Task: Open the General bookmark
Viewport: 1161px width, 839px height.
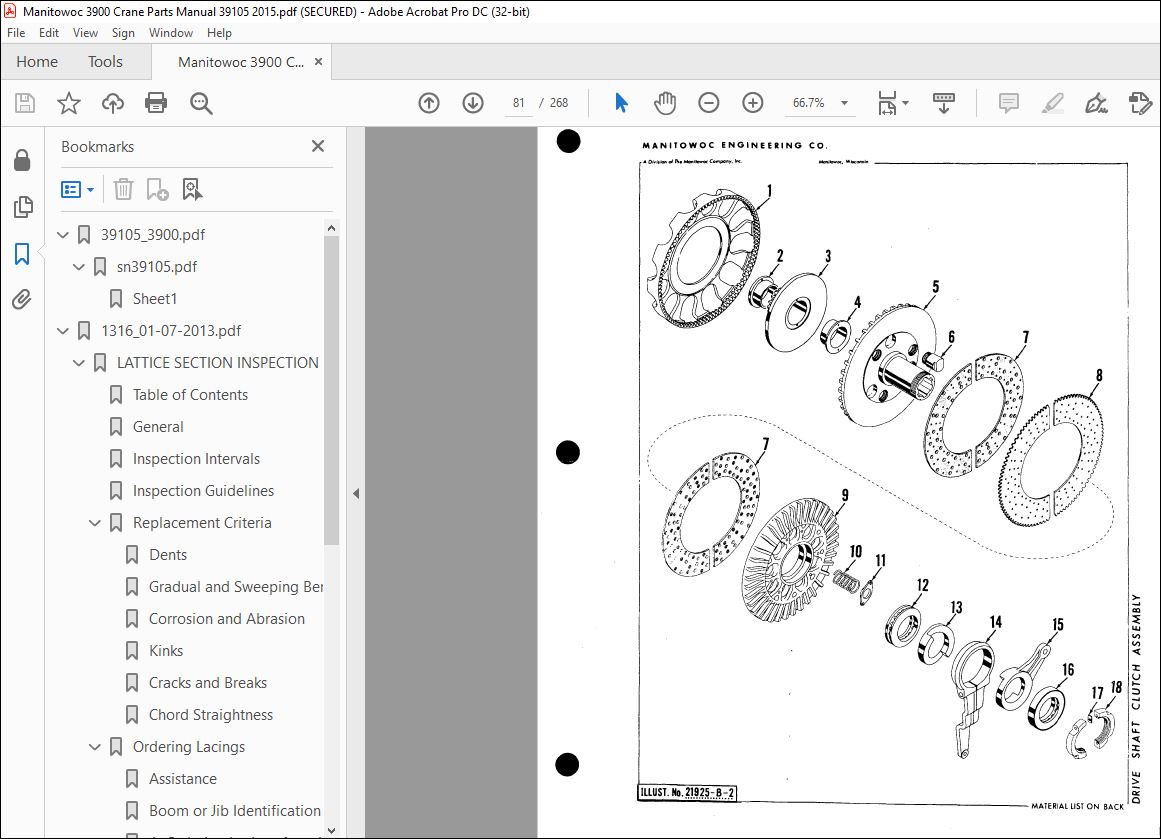Action: pos(158,427)
